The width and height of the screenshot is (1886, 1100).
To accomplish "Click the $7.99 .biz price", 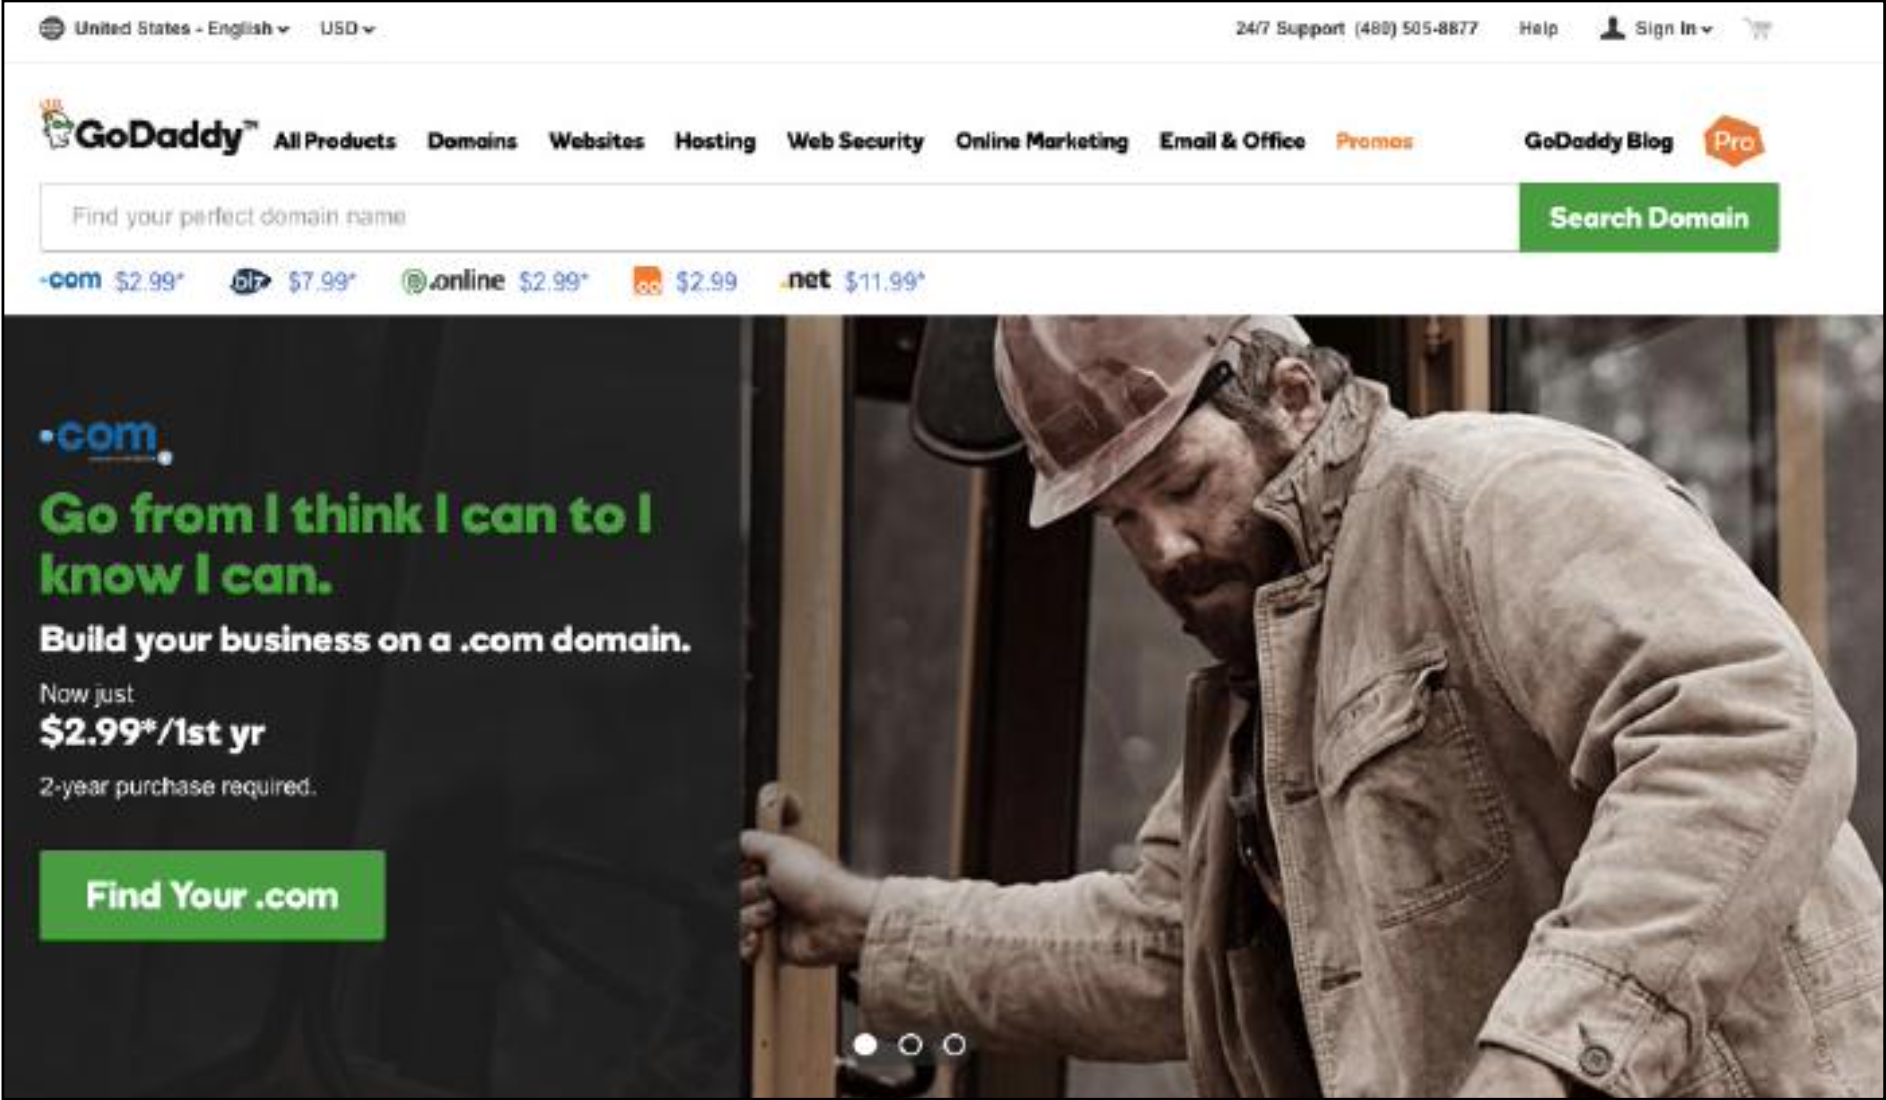I will click(321, 282).
